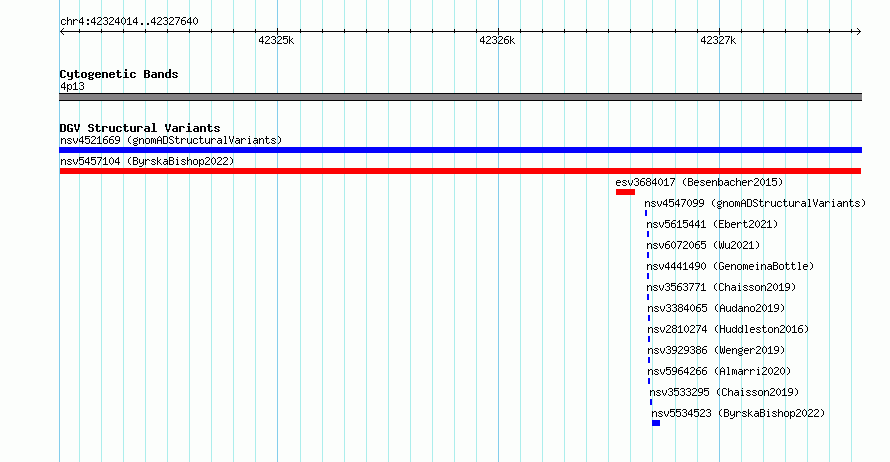890x462 pixels.
Task: Click the nsv5457104 ByrskaBishop2022 label
Action: click(147, 161)
